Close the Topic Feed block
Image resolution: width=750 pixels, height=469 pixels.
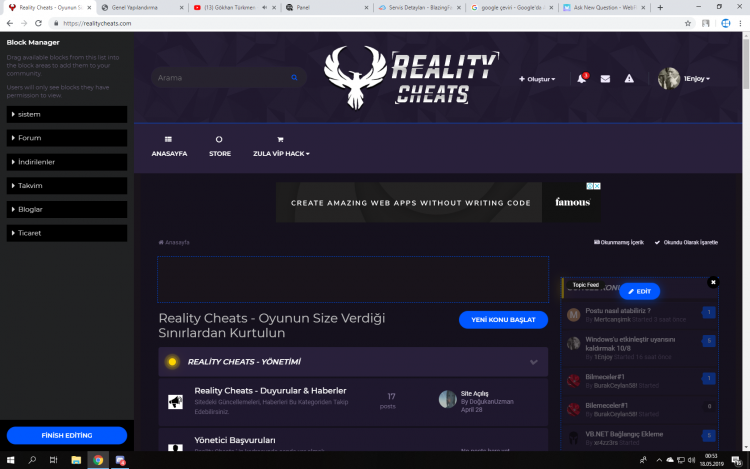[713, 283]
